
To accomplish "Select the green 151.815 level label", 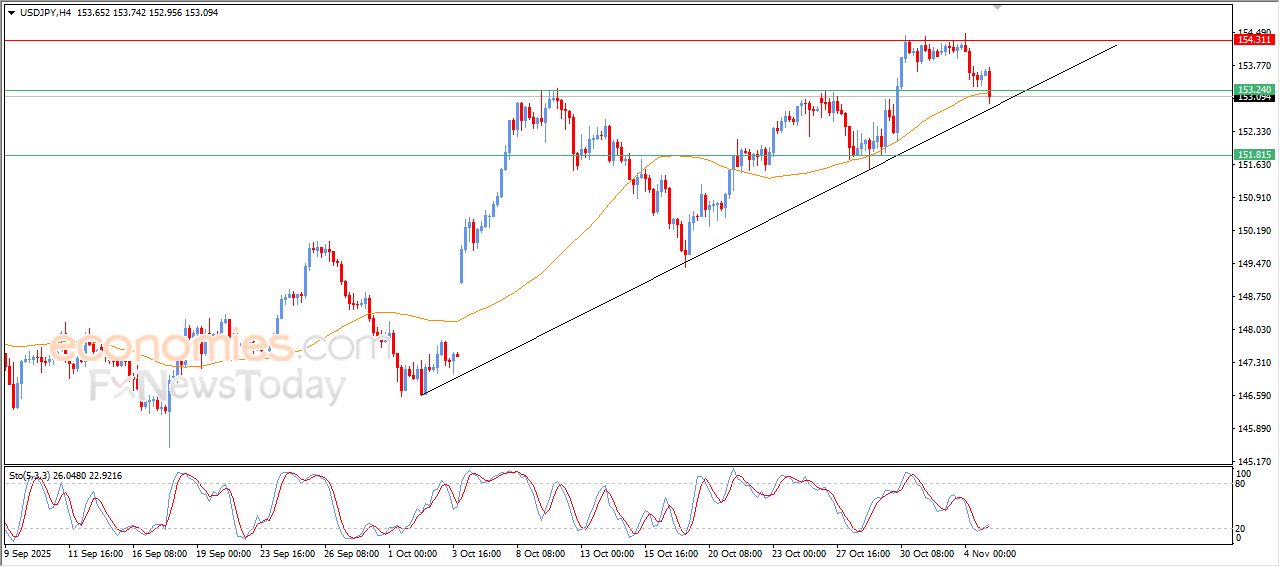I will pyautogui.click(x=1255, y=155).
